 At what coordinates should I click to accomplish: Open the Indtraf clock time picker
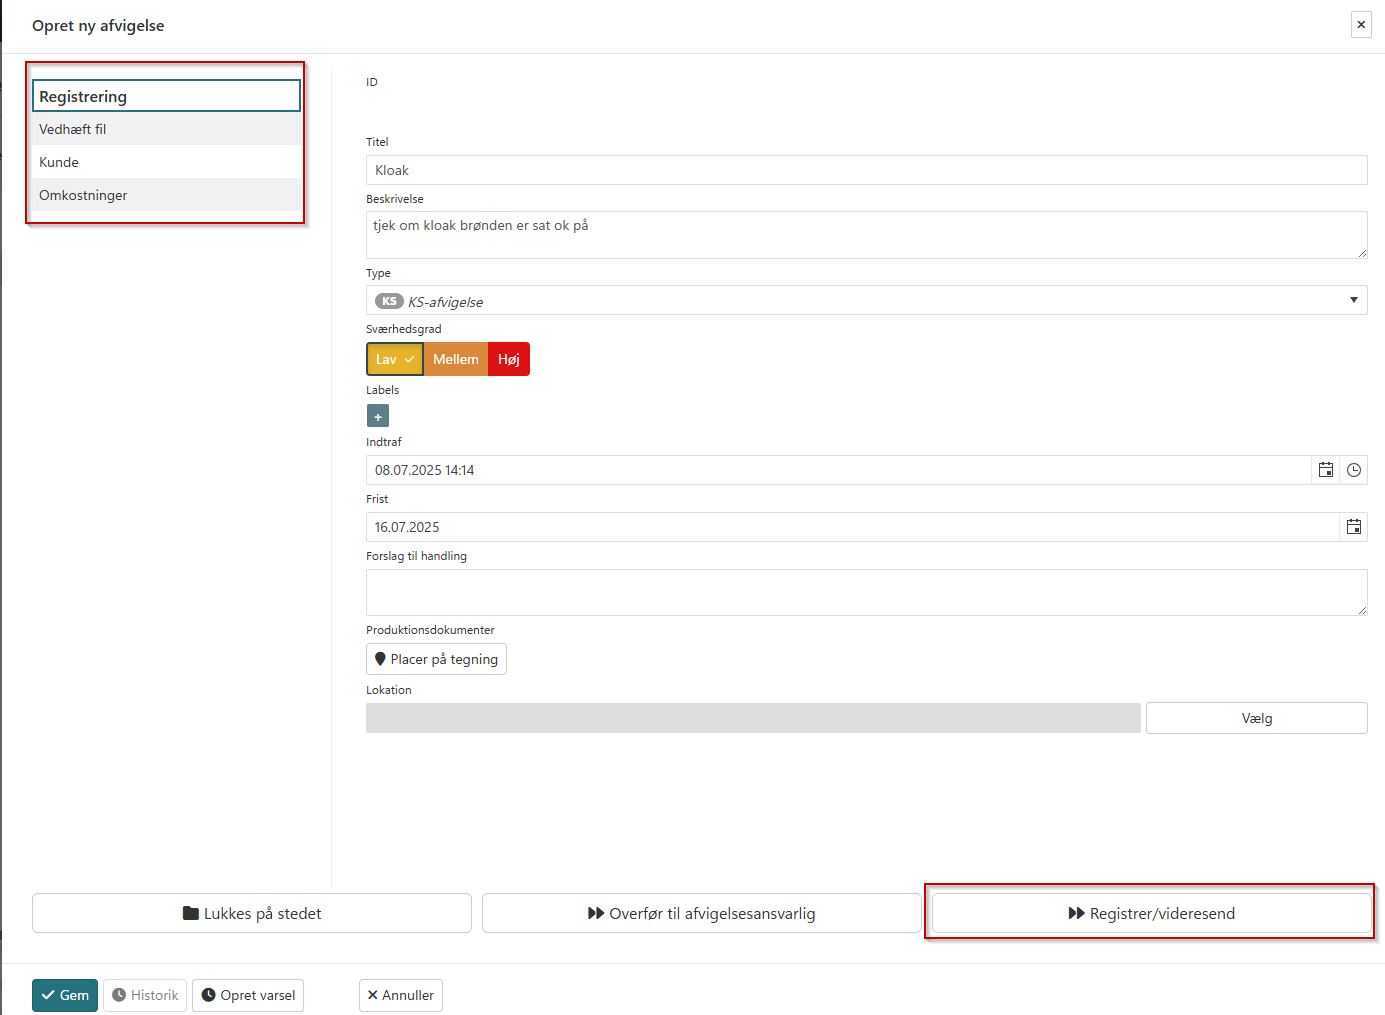click(1353, 470)
